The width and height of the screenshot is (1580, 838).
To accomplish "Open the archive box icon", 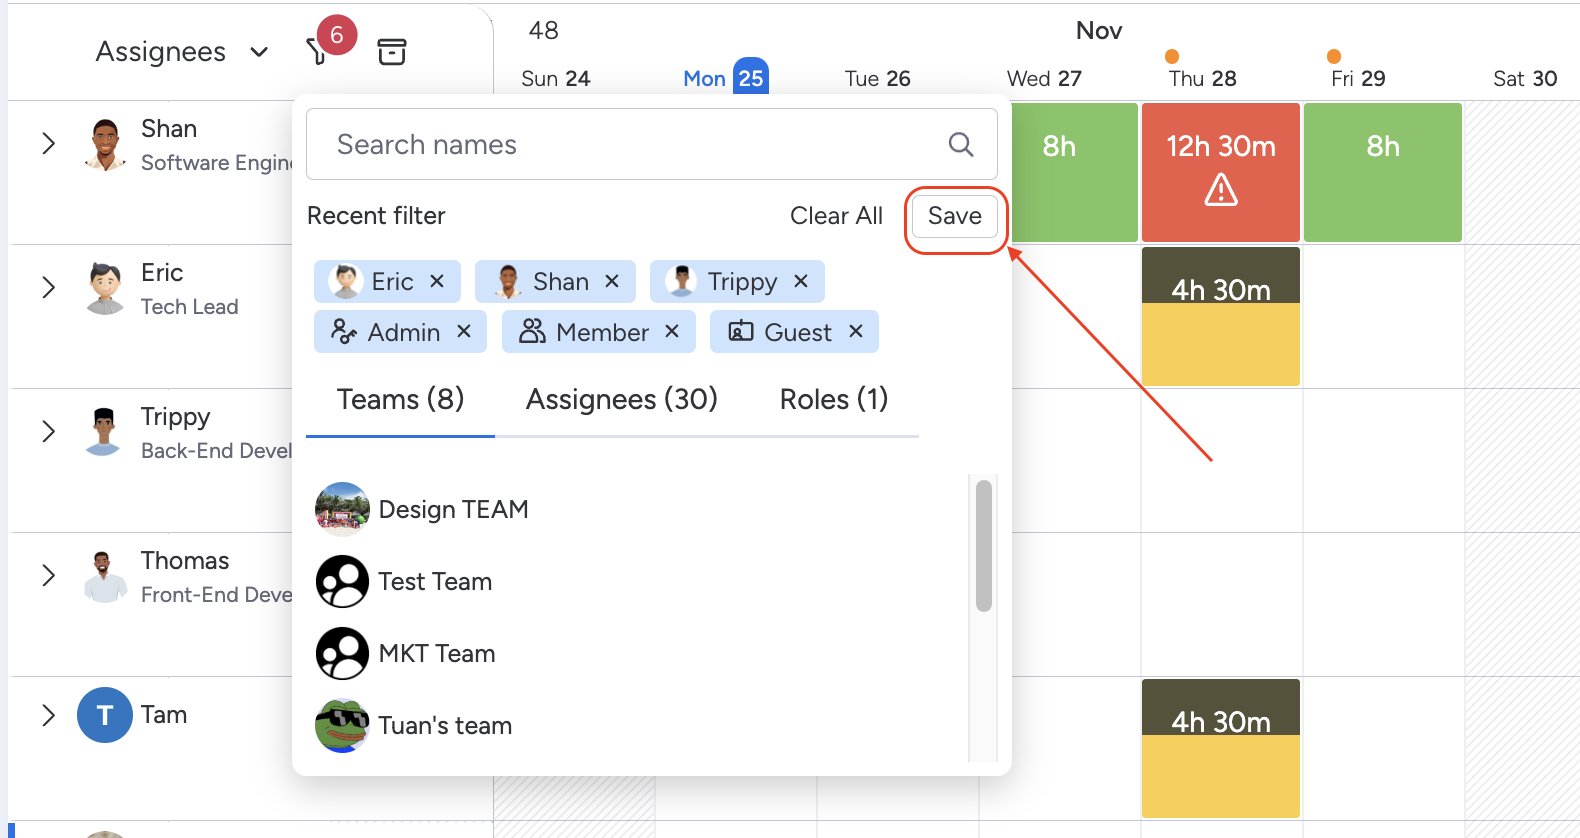I will (391, 52).
